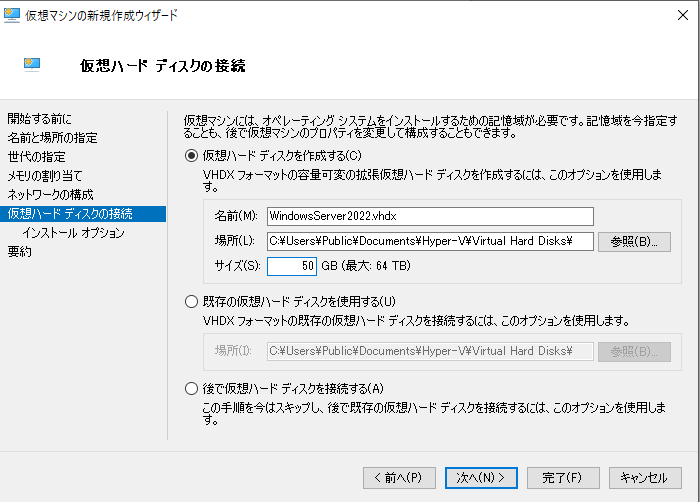Click the header icon beside 仮想ハード ディスクの接続
Viewport: 700px width, 502px height.
pyautogui.click(x=32, y=65)
